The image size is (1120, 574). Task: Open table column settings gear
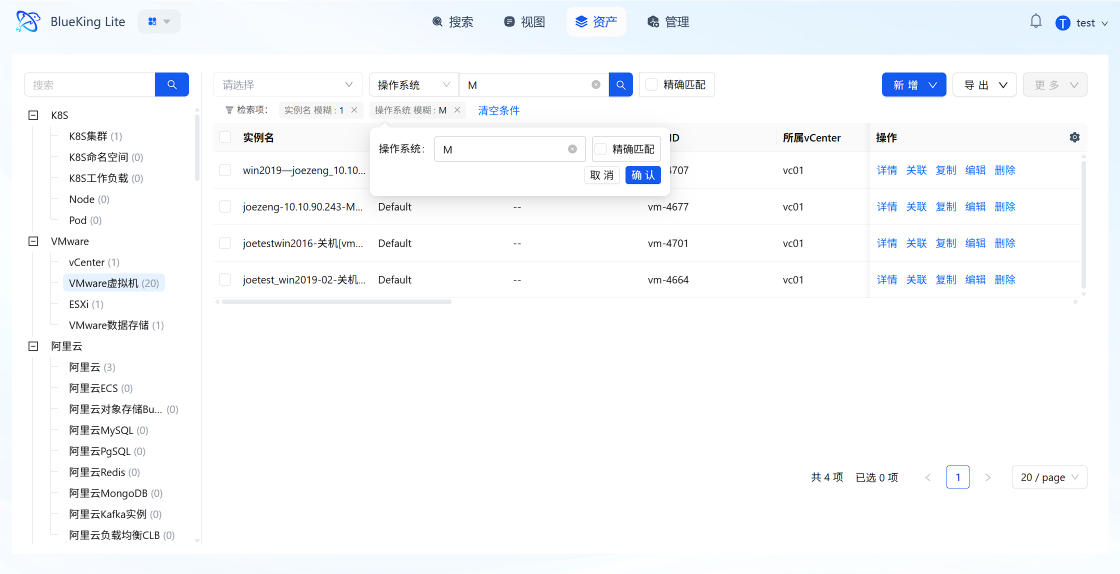pos(1074,137)
